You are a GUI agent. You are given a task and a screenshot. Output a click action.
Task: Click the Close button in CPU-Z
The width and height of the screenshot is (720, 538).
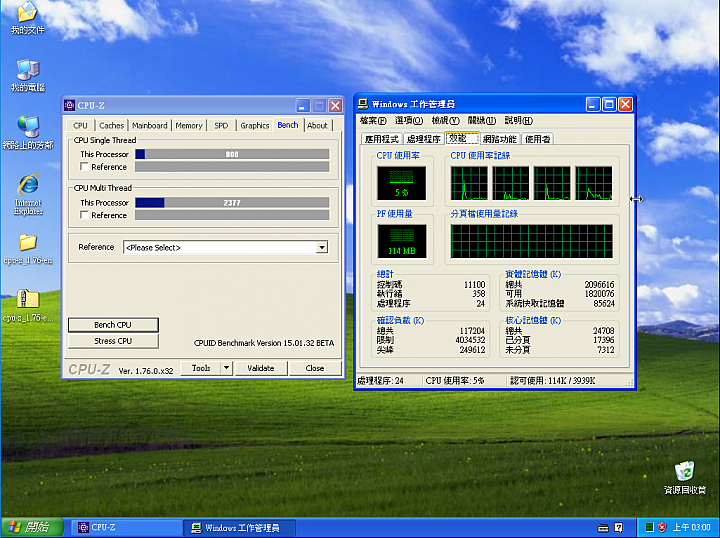pos(315,368)
